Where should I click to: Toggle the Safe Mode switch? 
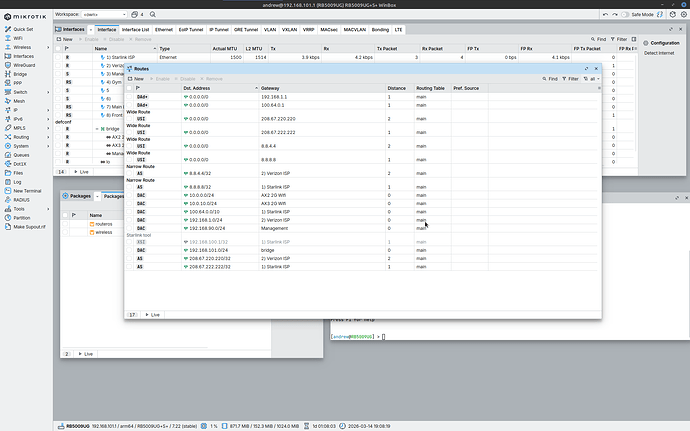(x=625, y=15)
